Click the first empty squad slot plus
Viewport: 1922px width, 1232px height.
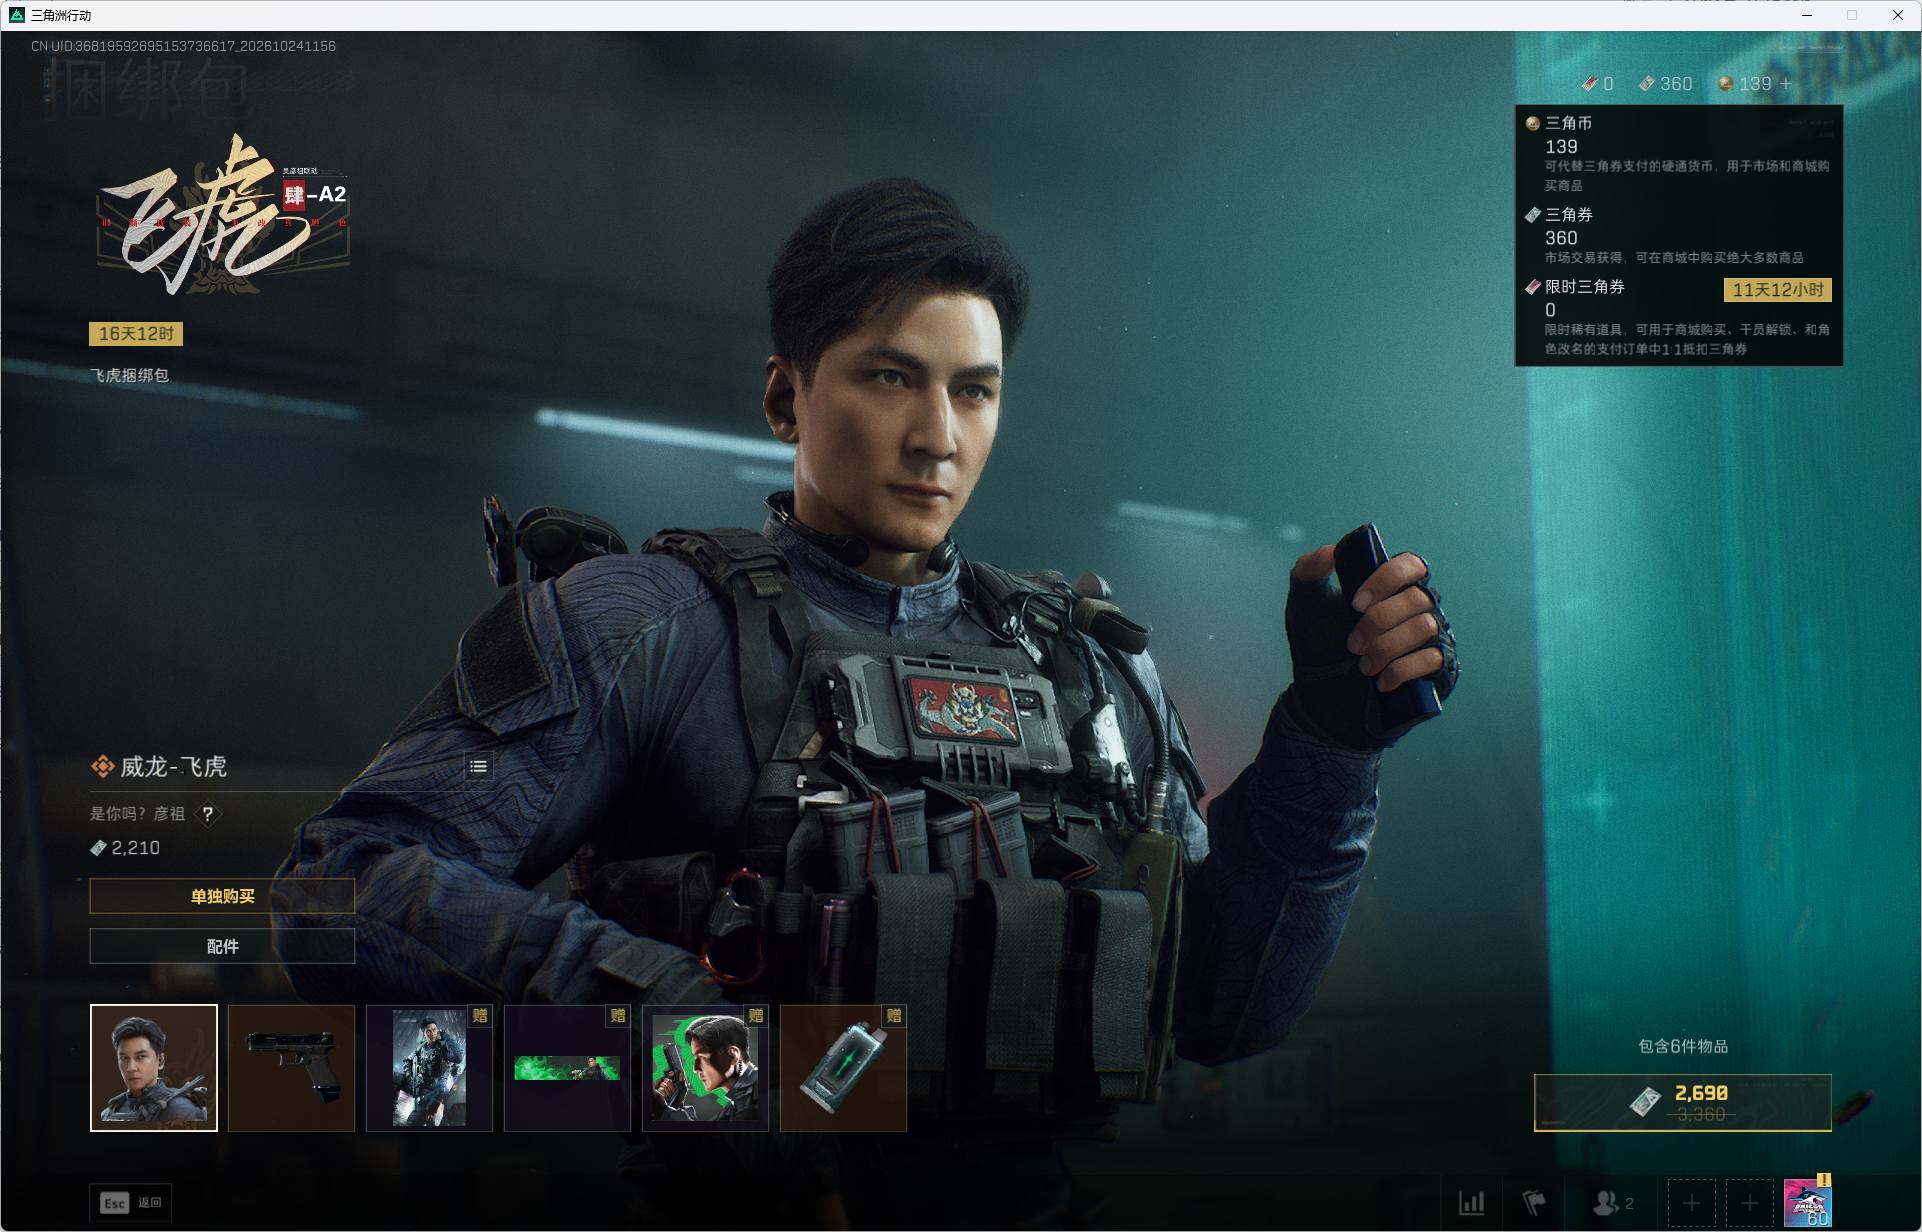1691,1202
